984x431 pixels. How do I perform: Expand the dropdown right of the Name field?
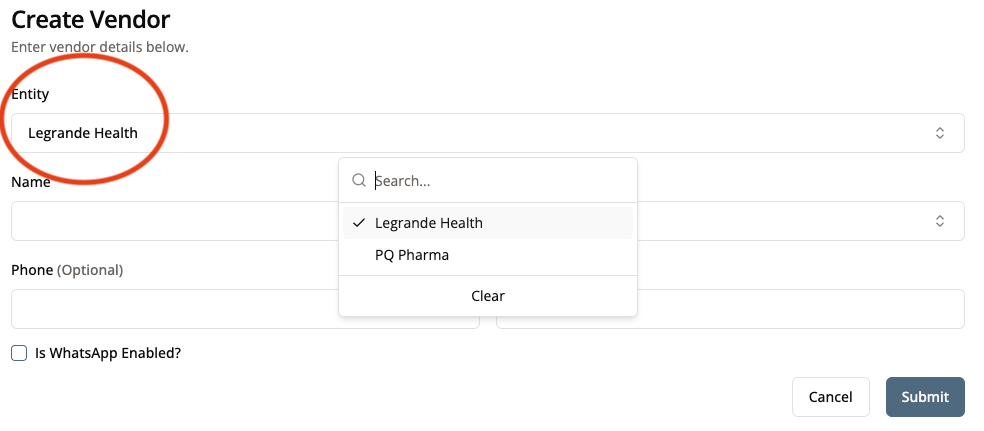[x=800, y=221]
